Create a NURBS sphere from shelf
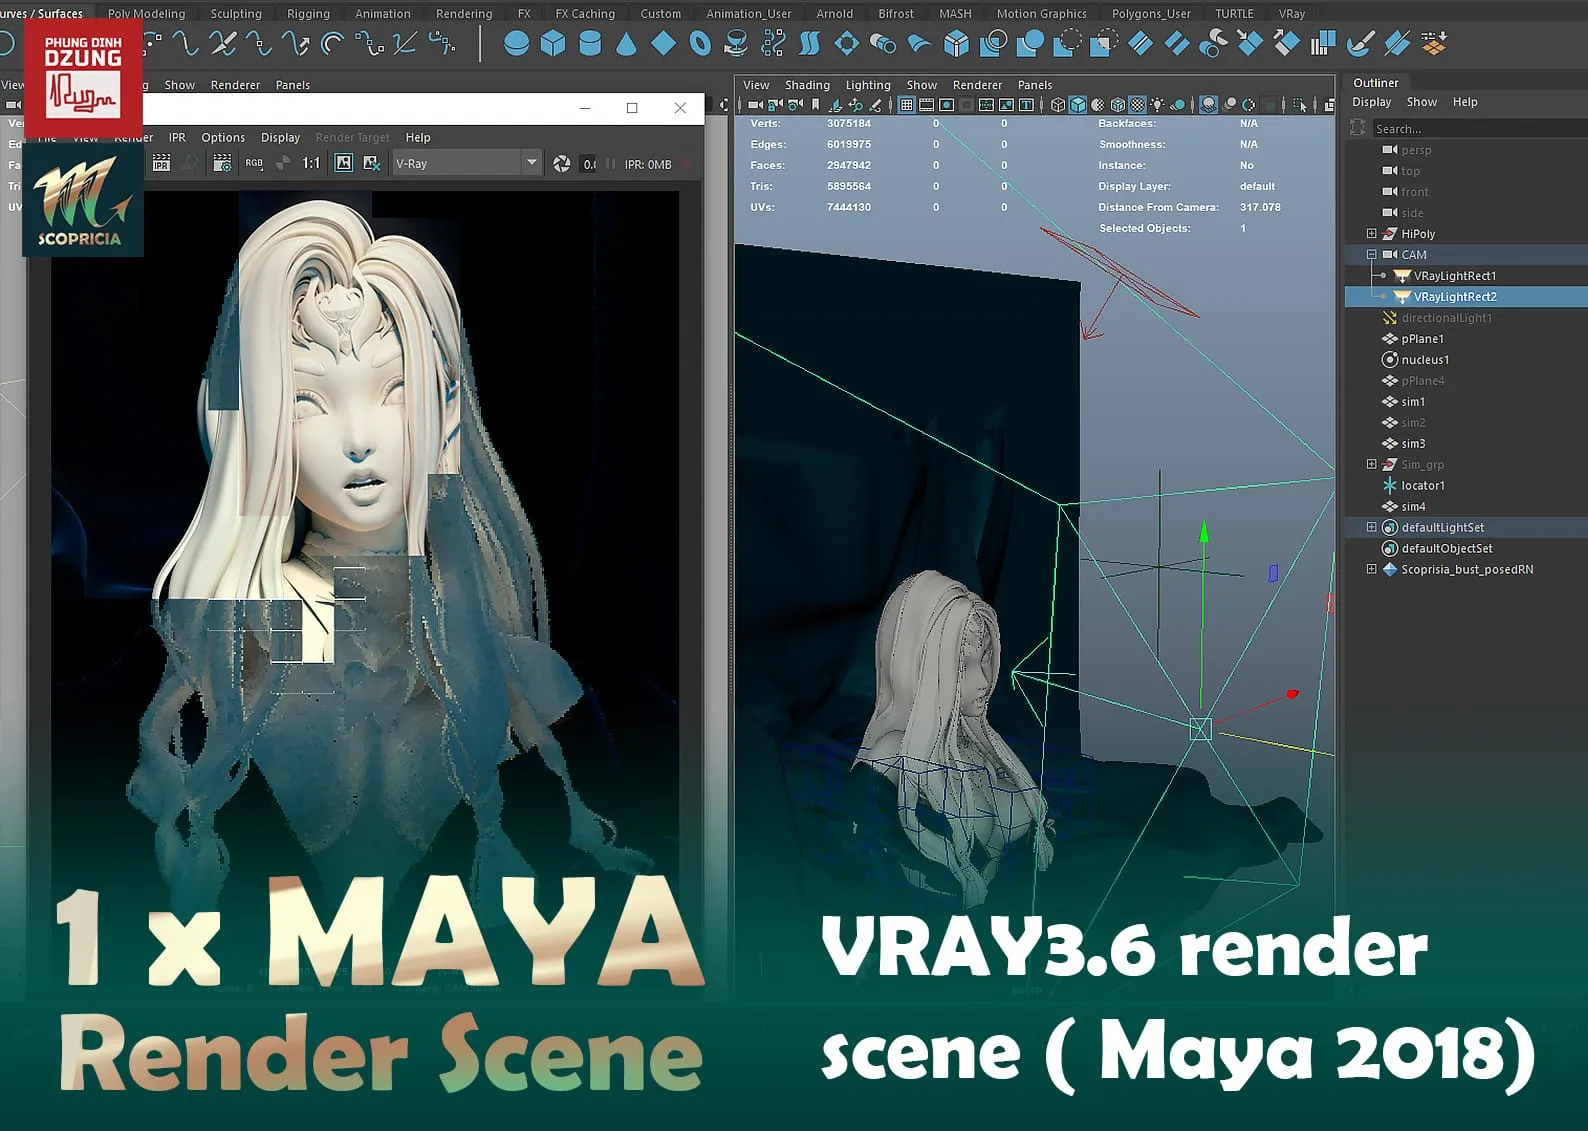The width and height of the screenshot is (1588, 1131). point(516,44)
